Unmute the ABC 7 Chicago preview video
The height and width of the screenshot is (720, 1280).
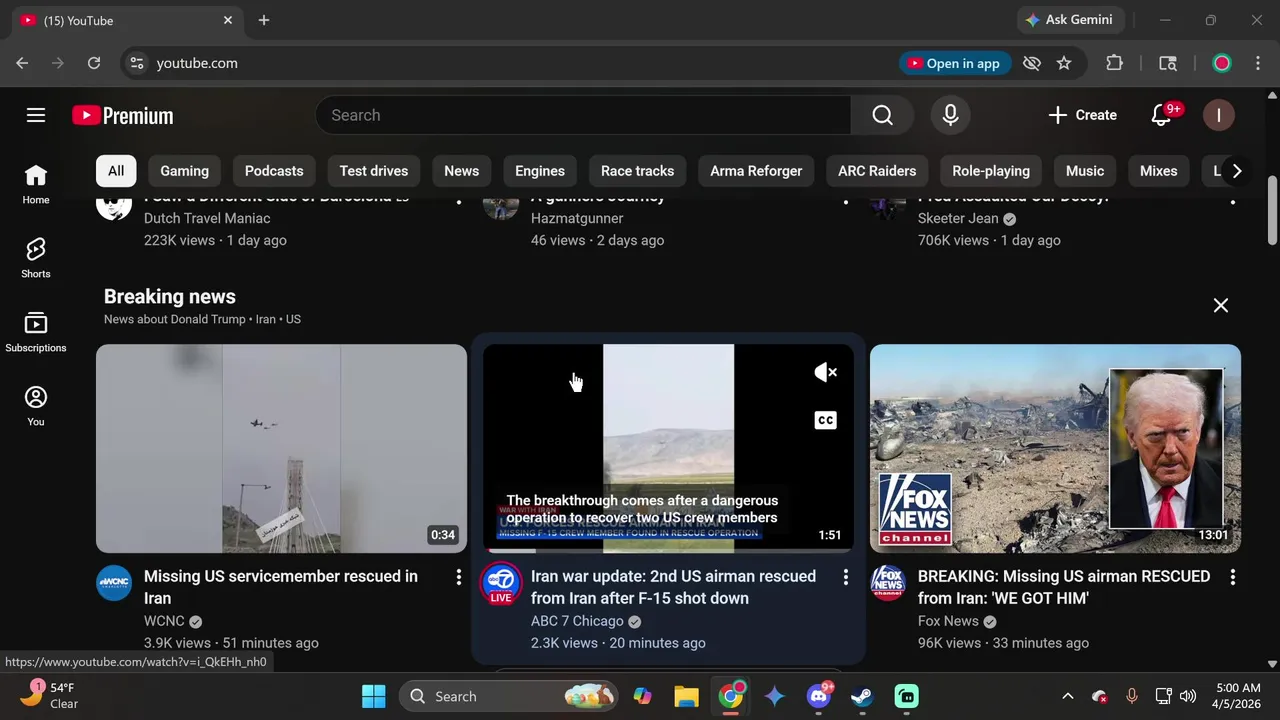point(825,372)
